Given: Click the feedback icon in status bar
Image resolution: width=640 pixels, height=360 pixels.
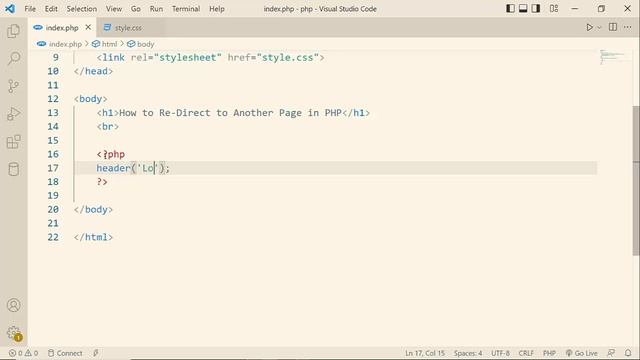Looking at the screenshot, I should 611,353.
